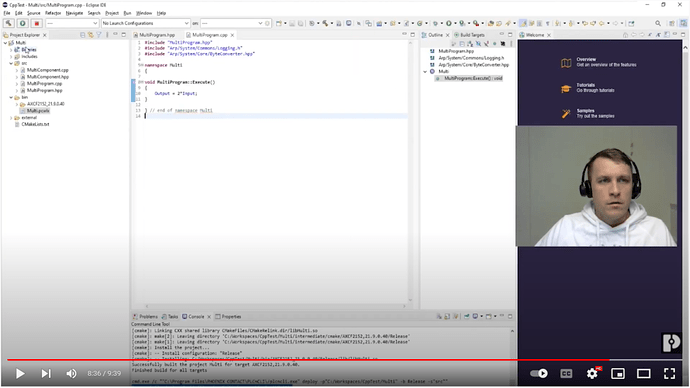Click the Build hammer button in launch bar

pyautogui.click(x=8, y=23)
